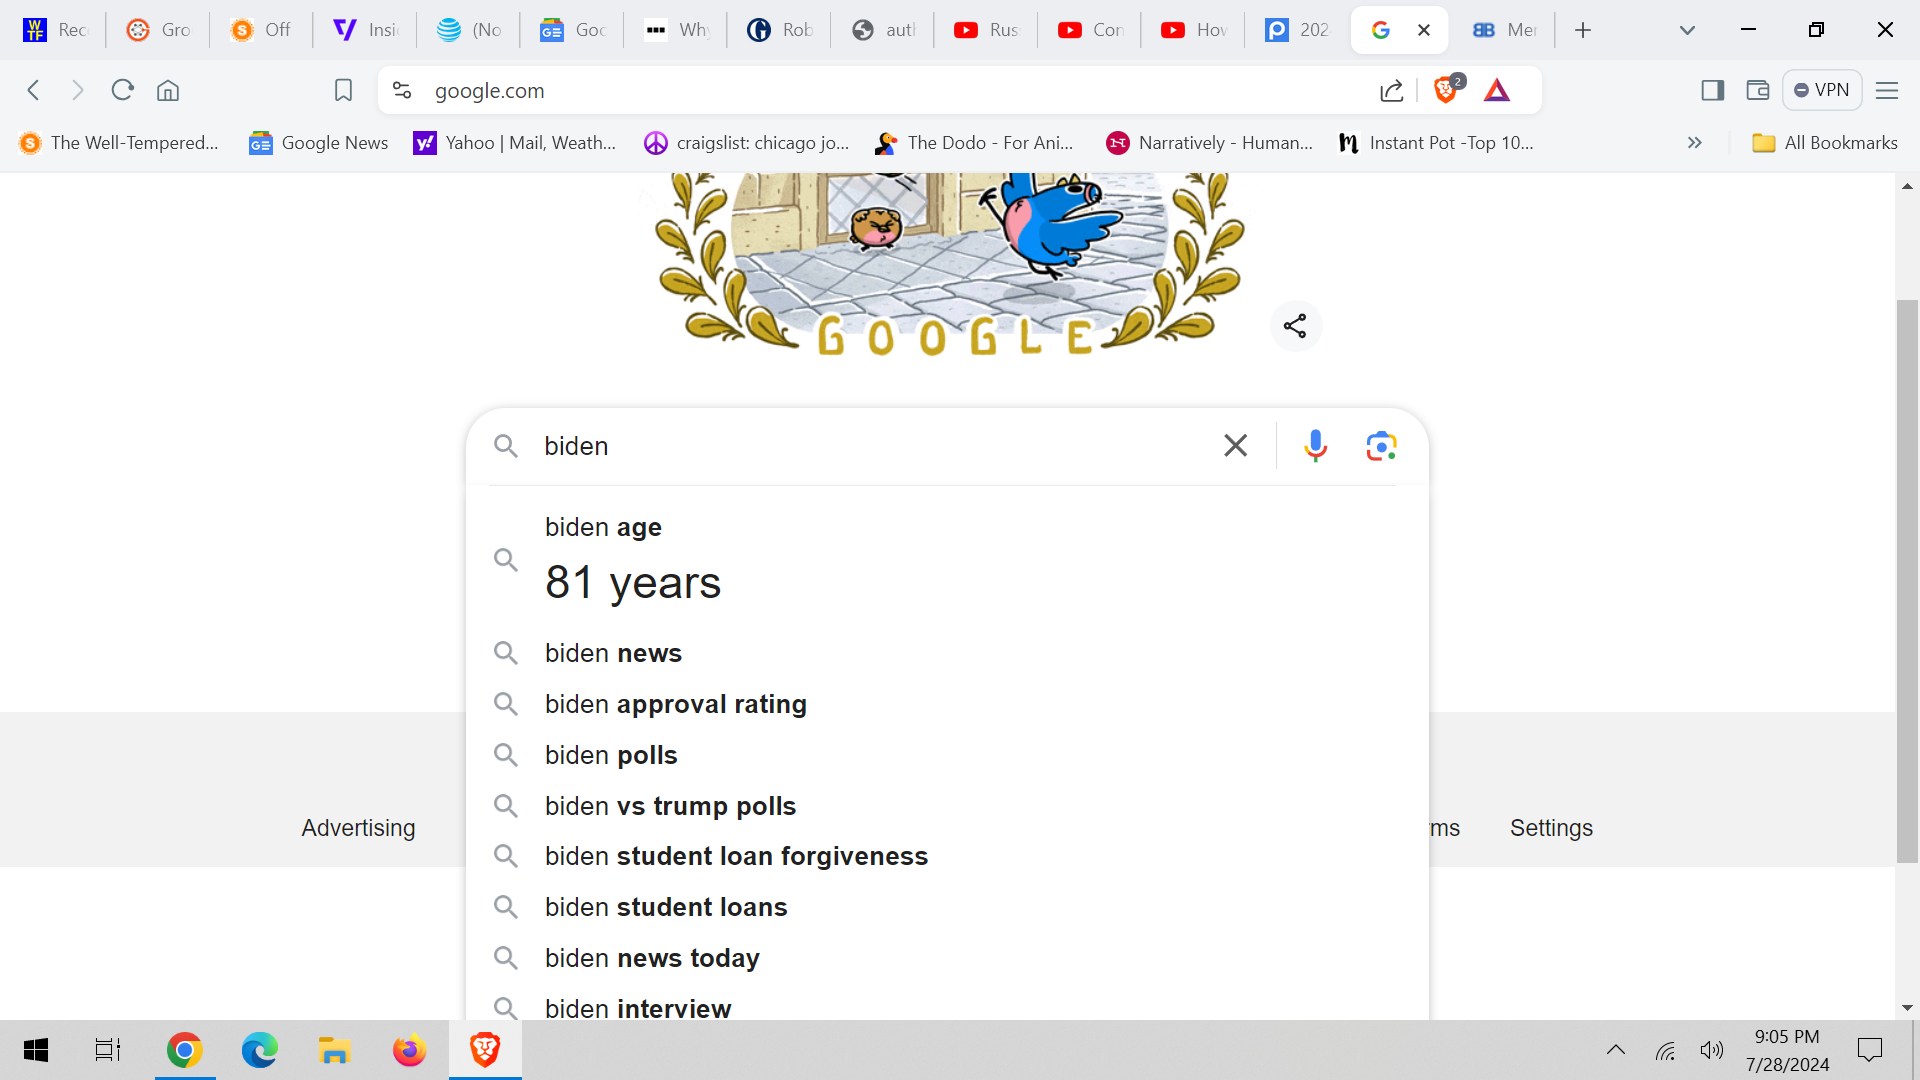Image resolution: width=1920 pixels, height=1080 pixels.
Task: Switch to the 'Gro' tab
Action: pyautogui.click(x=158, y=30)
